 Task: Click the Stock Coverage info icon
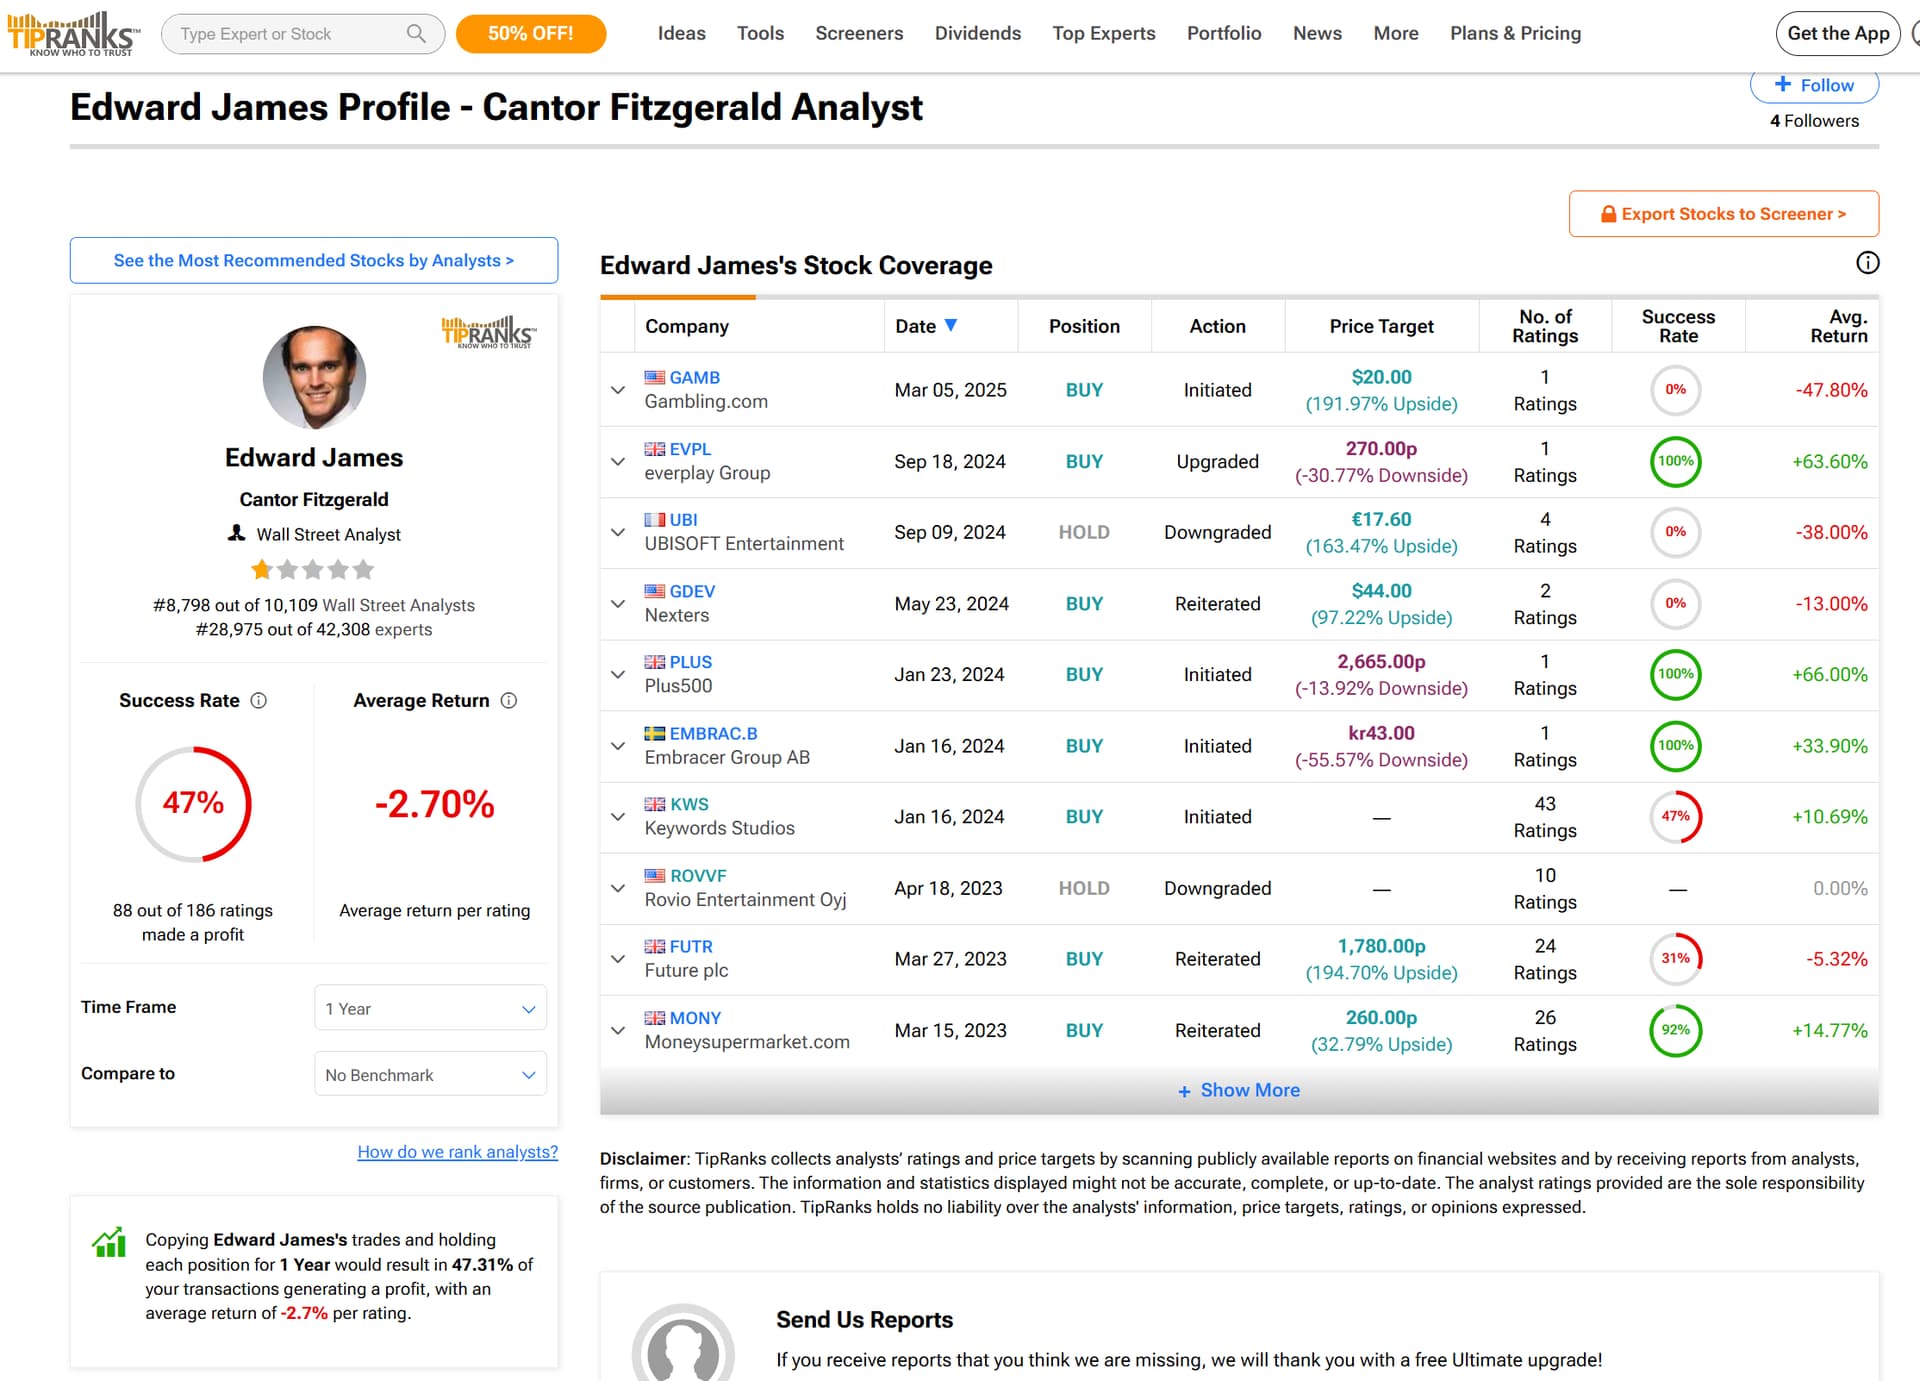tap(1867, 263)
